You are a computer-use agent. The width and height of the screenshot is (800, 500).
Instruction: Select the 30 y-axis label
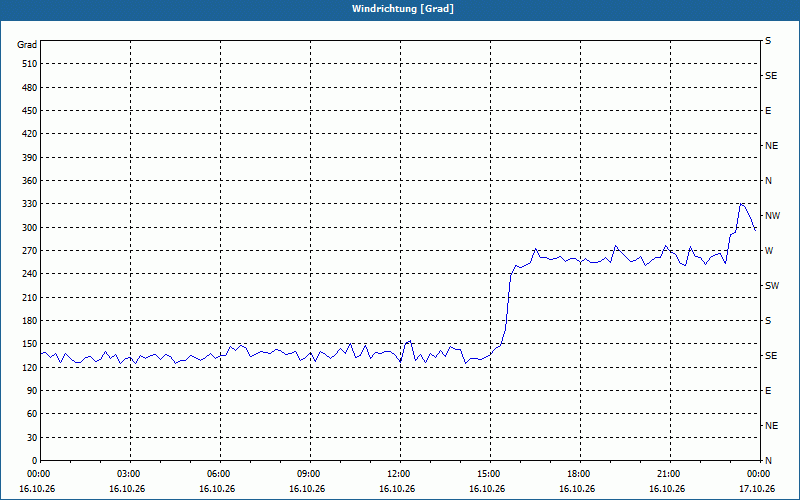pos(33,438)
